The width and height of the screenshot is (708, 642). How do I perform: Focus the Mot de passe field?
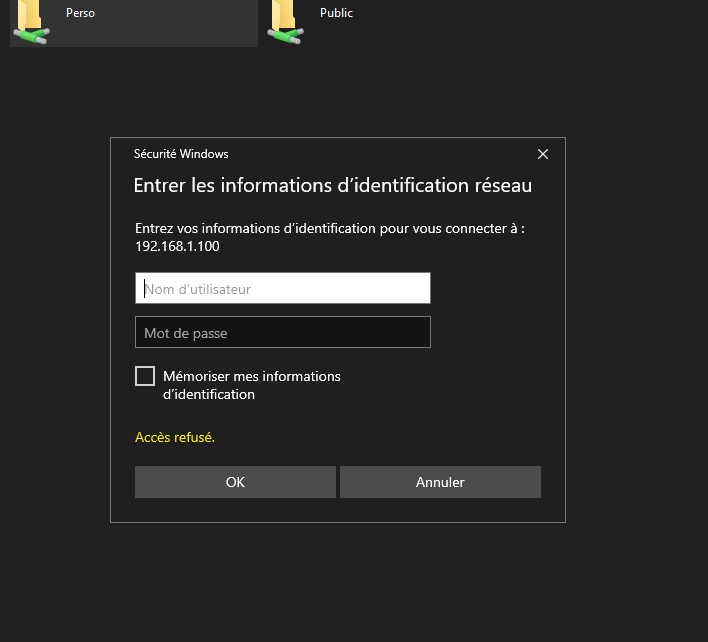[283, 333]
